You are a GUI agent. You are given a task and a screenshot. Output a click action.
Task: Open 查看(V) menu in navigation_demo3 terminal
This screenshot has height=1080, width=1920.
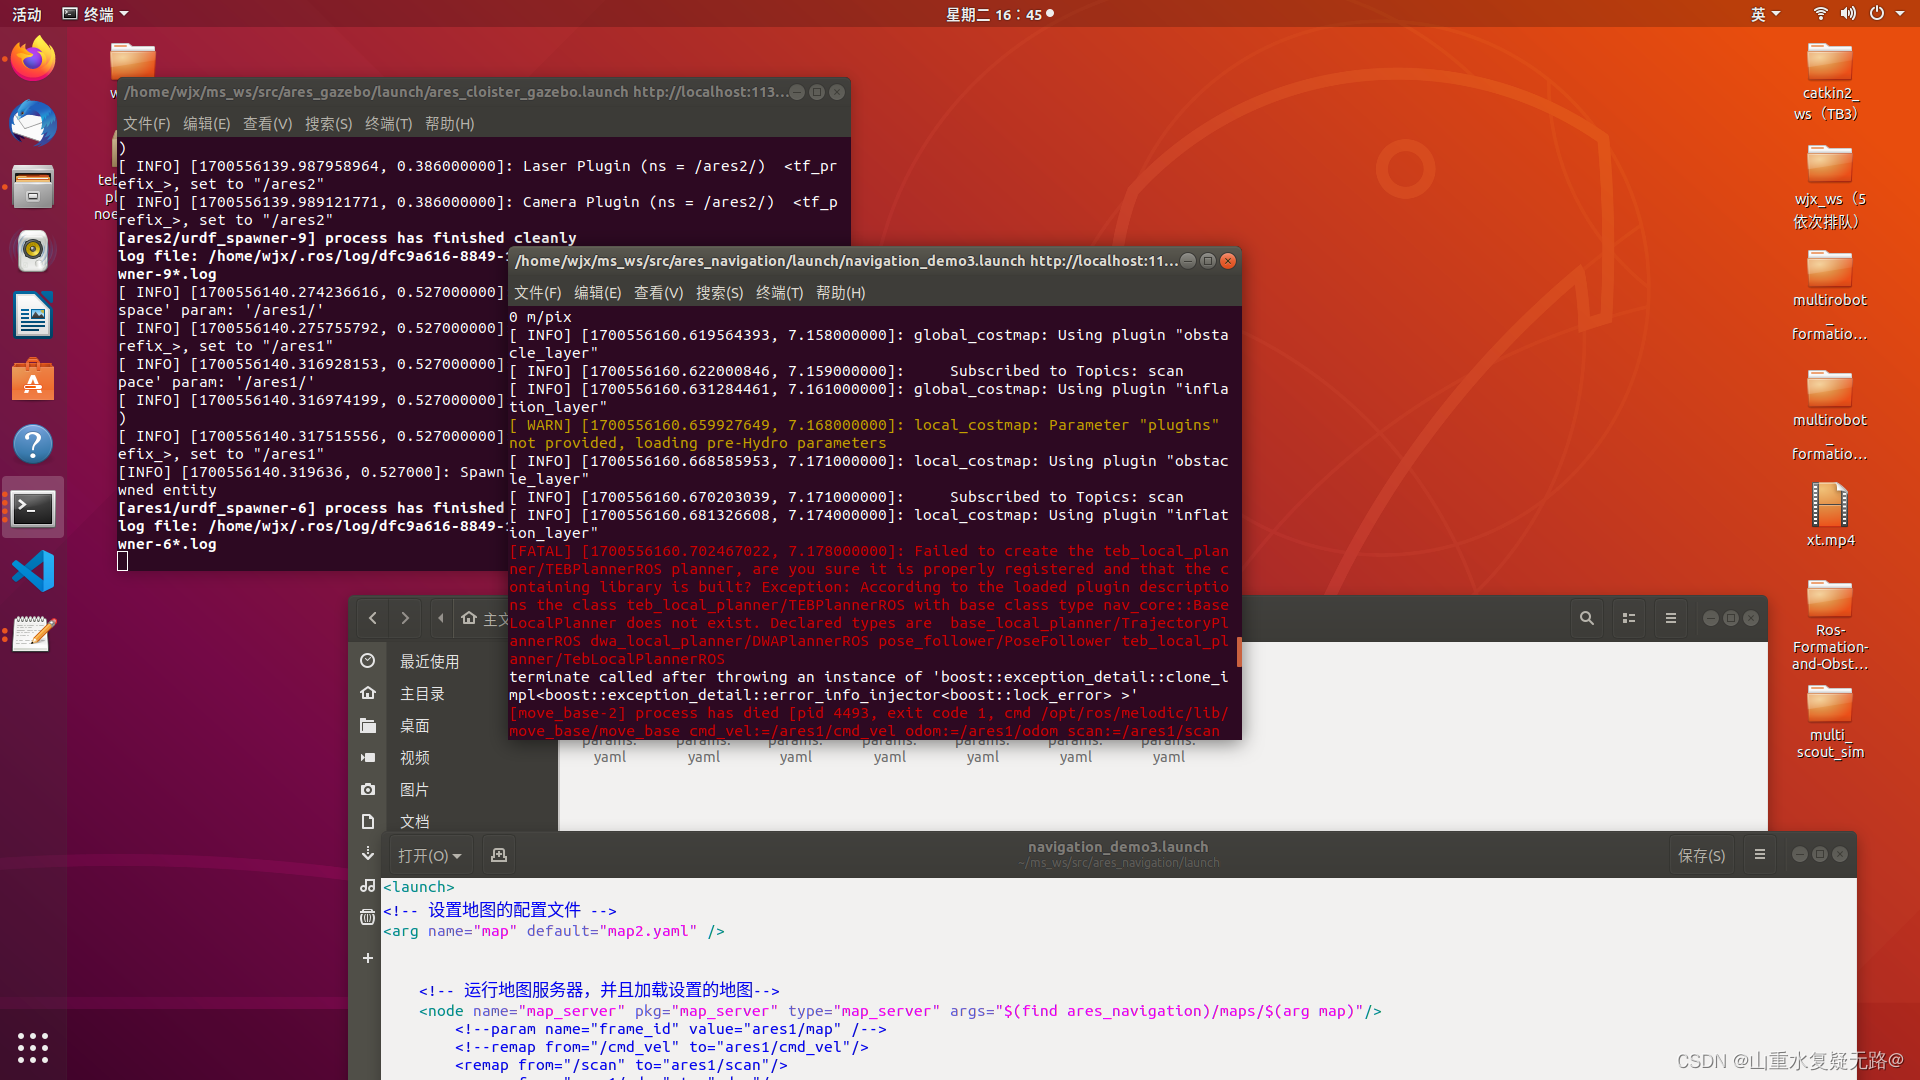[658, 293]
